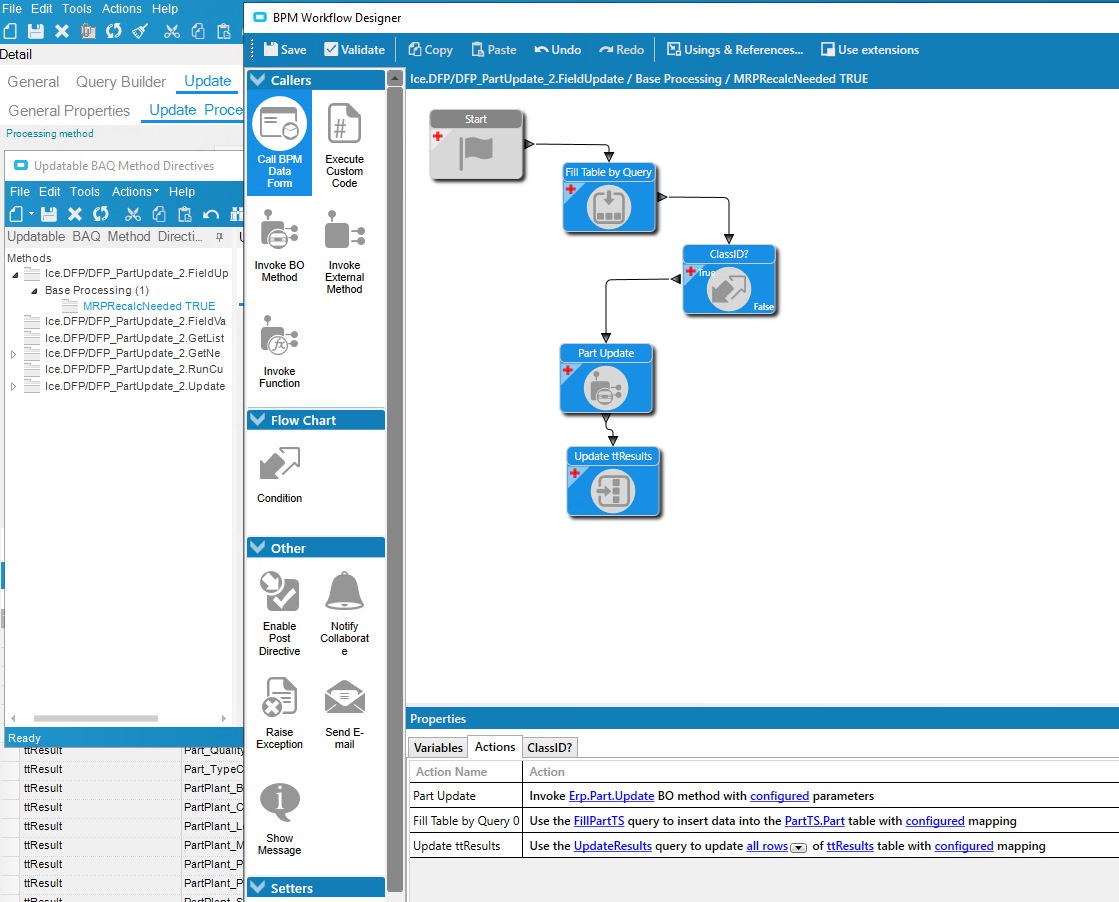
Task: Toggle the Use extensions option
Action: (x=870, y=49)
